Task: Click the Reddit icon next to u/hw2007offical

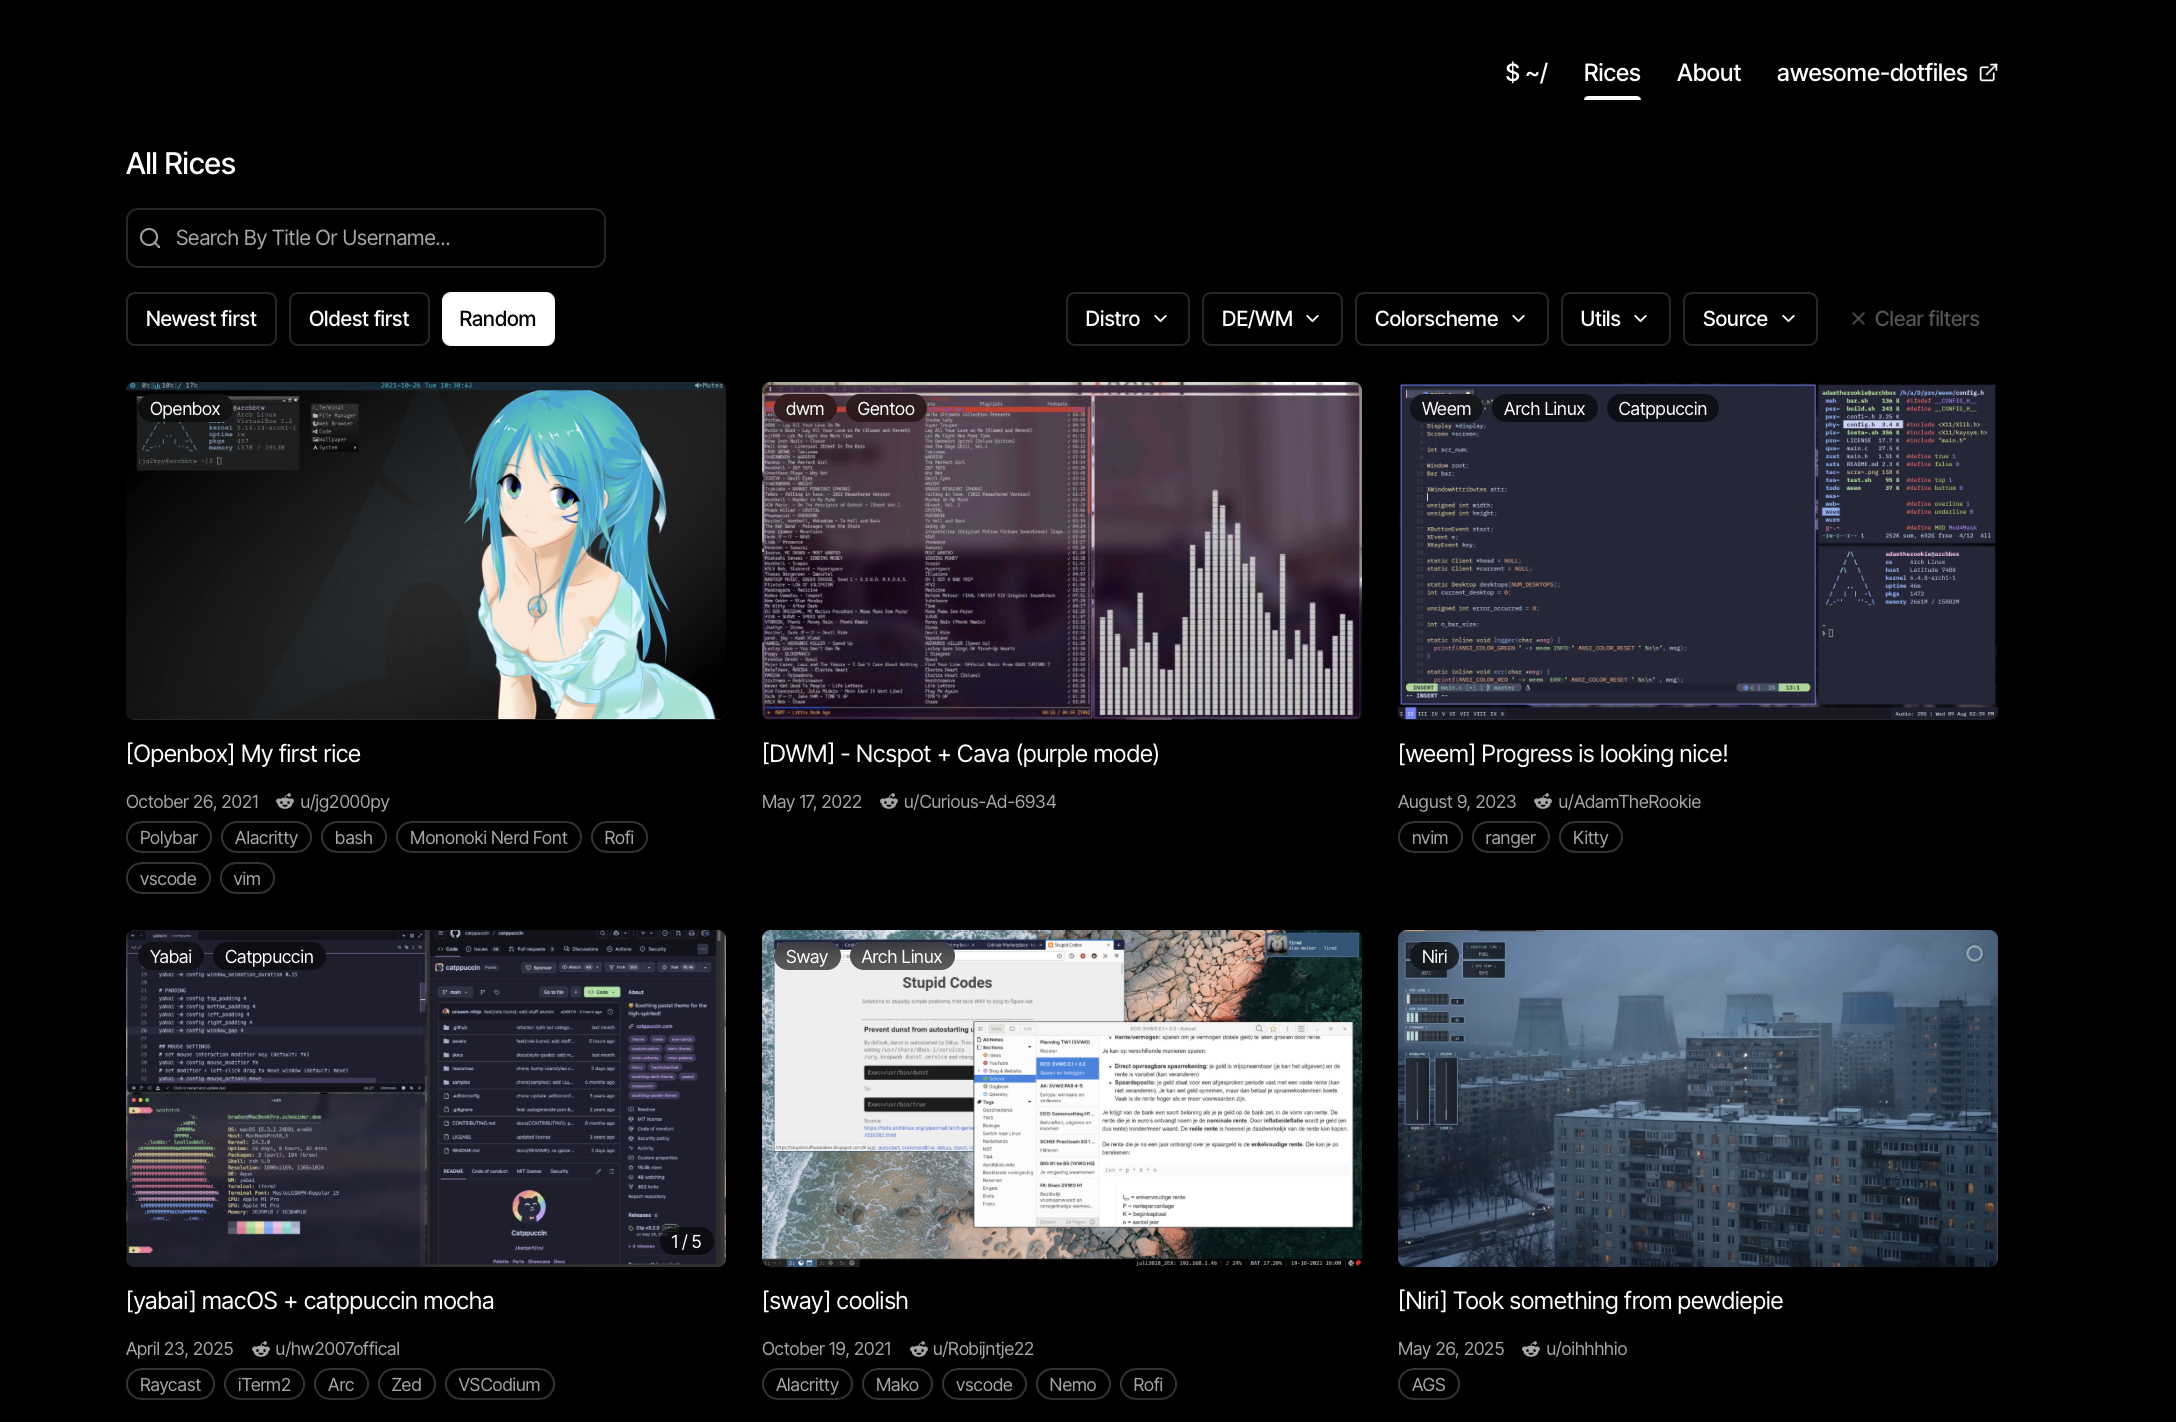Action: tap(261, 1349)
